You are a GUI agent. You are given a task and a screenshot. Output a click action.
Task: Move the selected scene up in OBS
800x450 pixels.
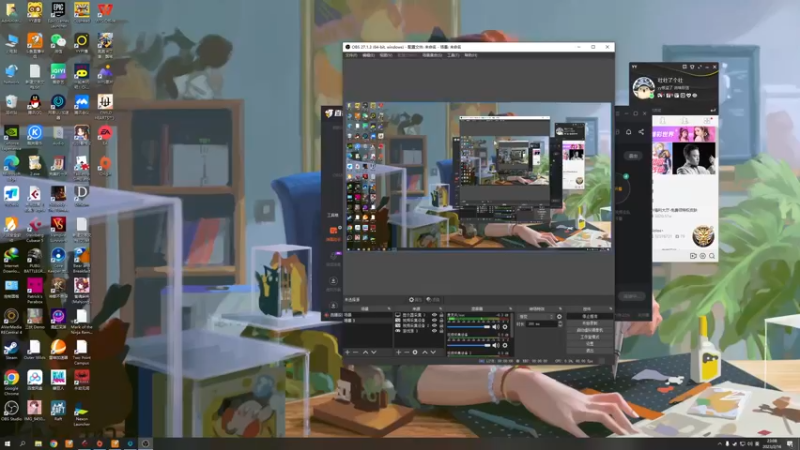coord(365,352)
